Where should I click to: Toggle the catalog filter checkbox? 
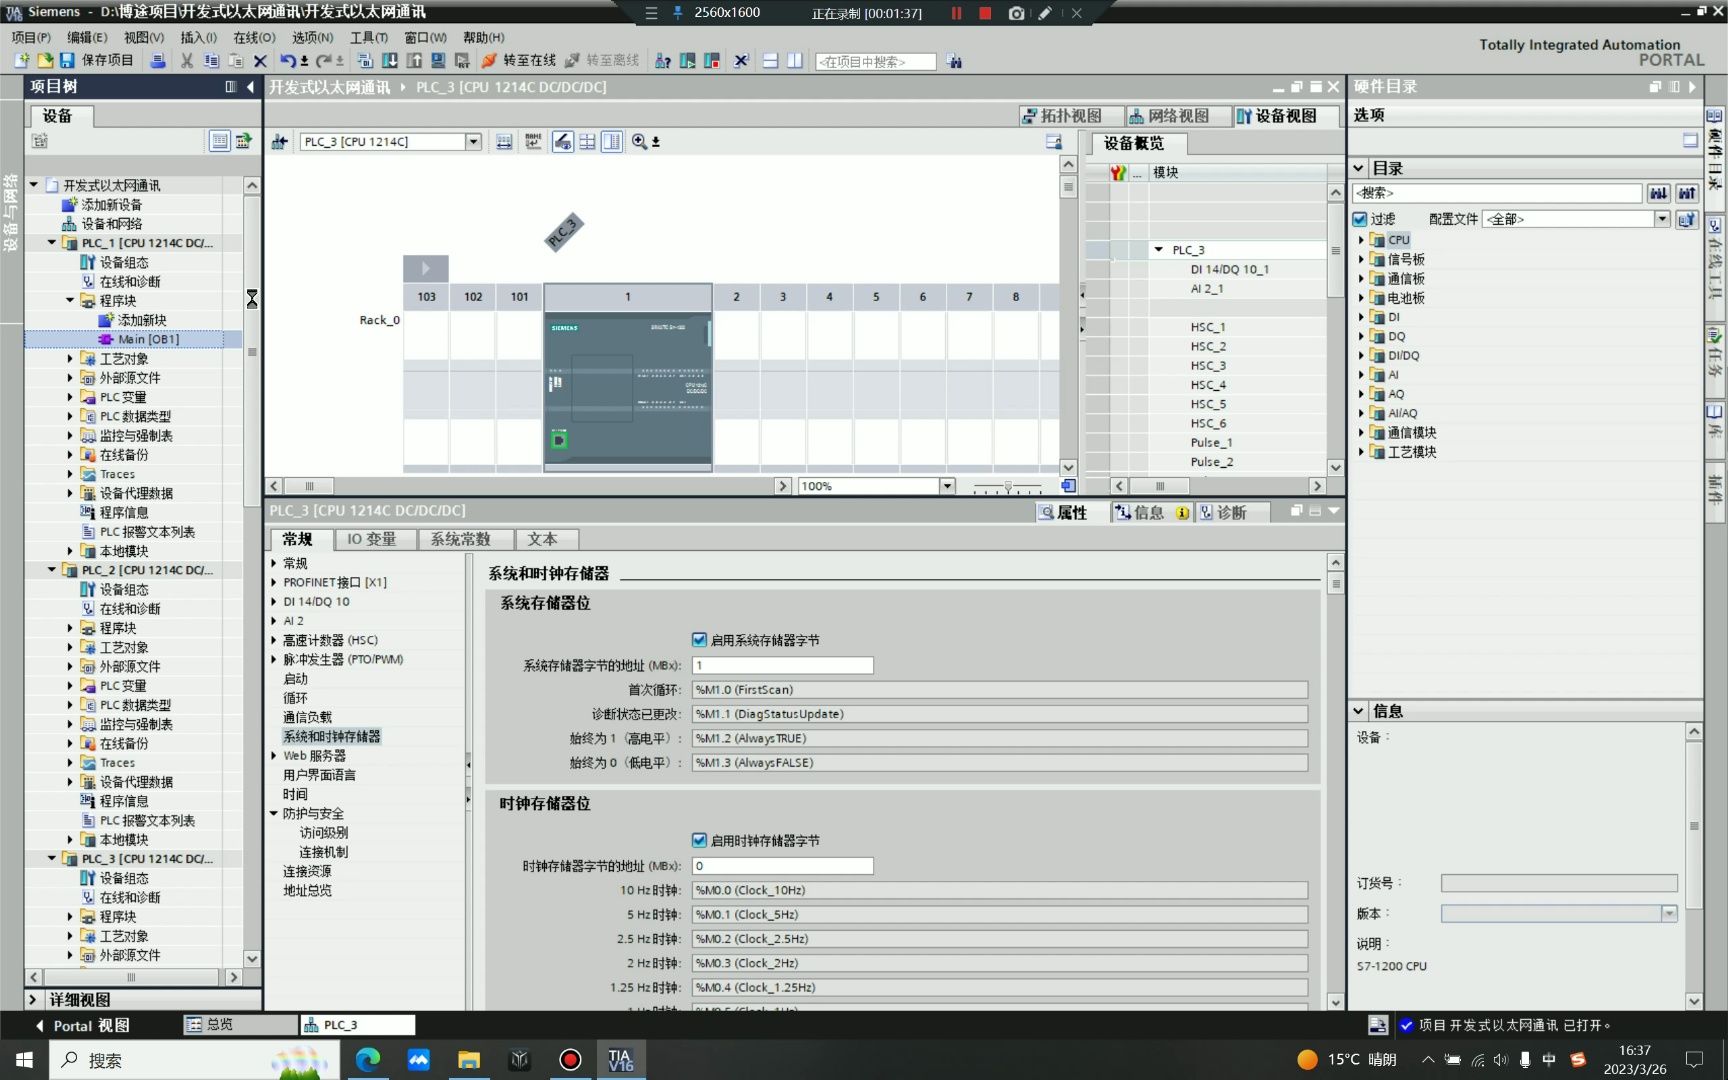click(1360, 219)
